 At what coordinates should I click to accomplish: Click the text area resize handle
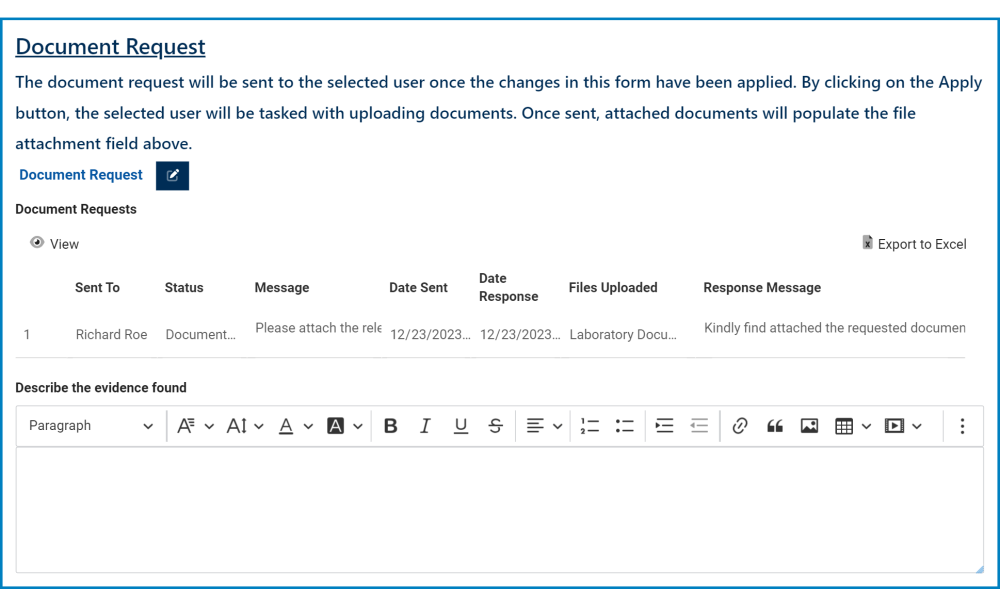(979, 568)
